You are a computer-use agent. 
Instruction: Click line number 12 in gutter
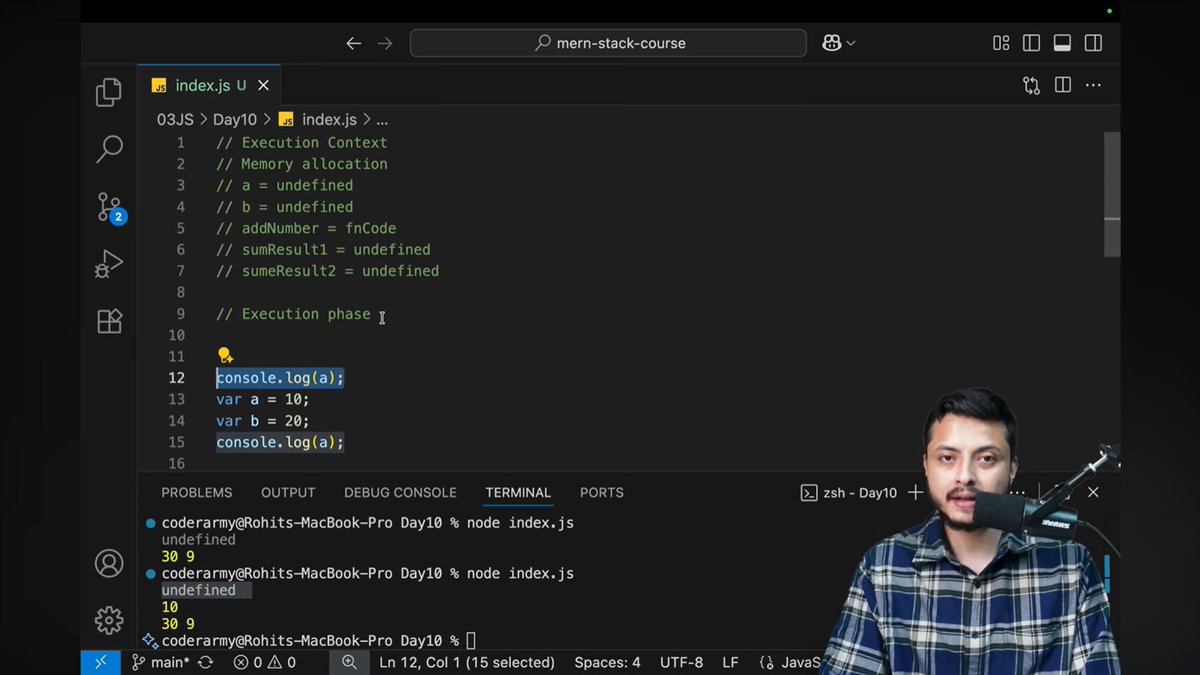tap(176, 378)
